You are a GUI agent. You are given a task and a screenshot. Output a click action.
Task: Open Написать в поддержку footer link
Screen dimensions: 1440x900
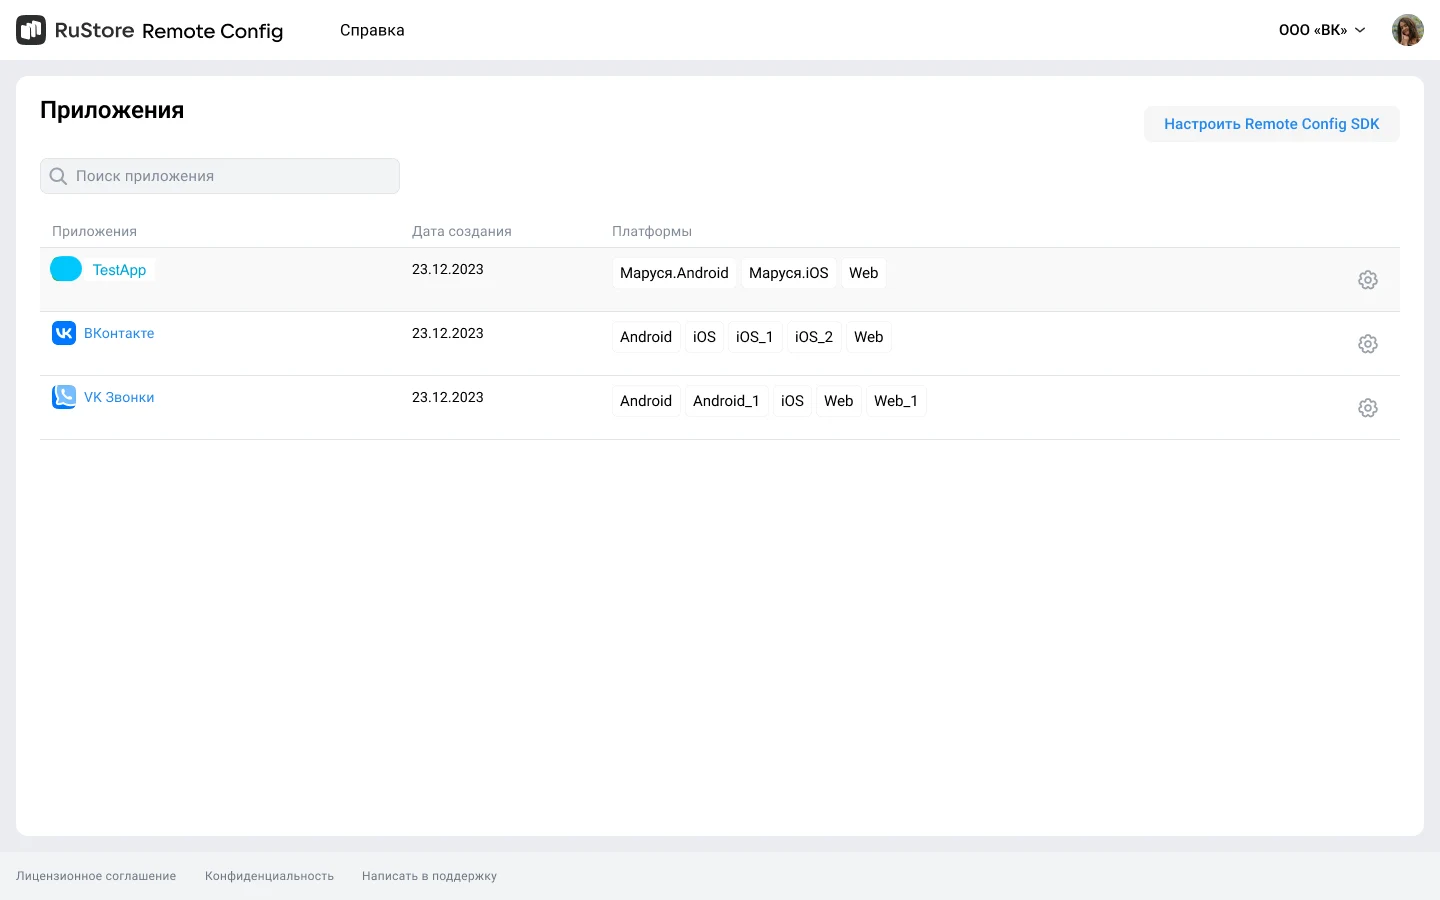430,876
